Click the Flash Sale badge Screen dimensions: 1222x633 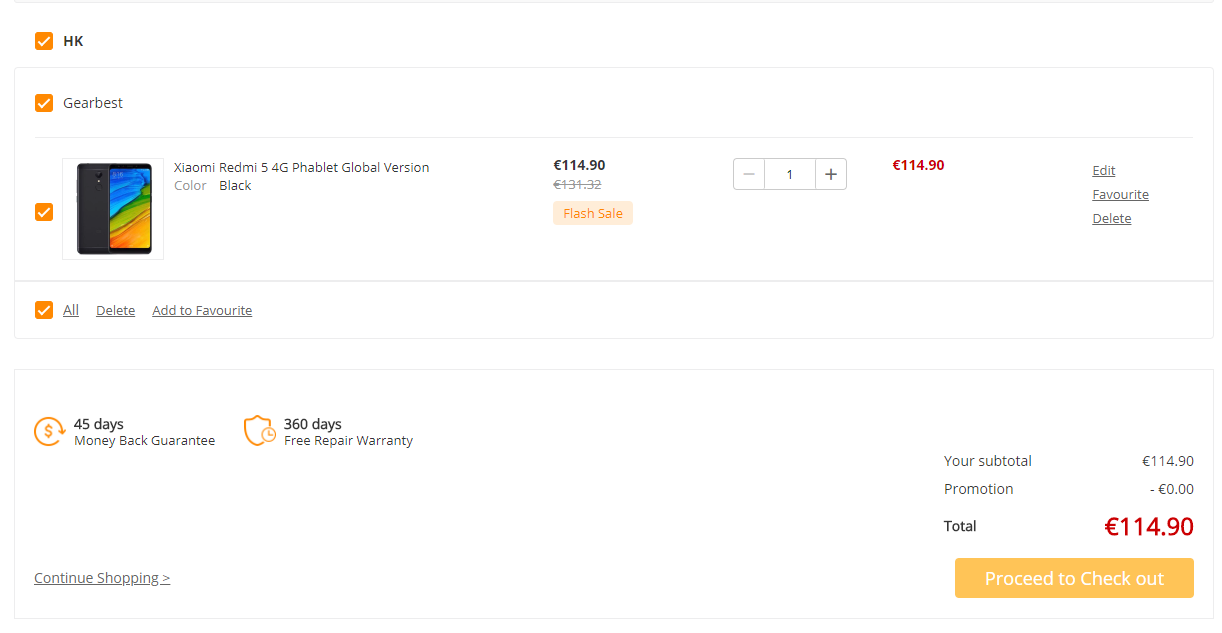pyautogui.click(x=593, y=213)
